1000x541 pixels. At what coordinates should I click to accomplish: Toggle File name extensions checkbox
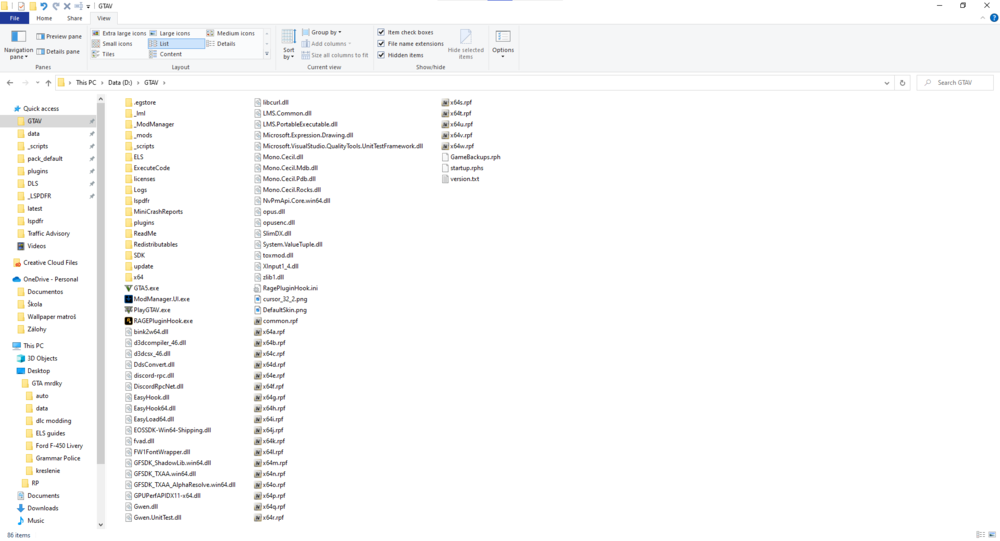(x=410, y=43)
